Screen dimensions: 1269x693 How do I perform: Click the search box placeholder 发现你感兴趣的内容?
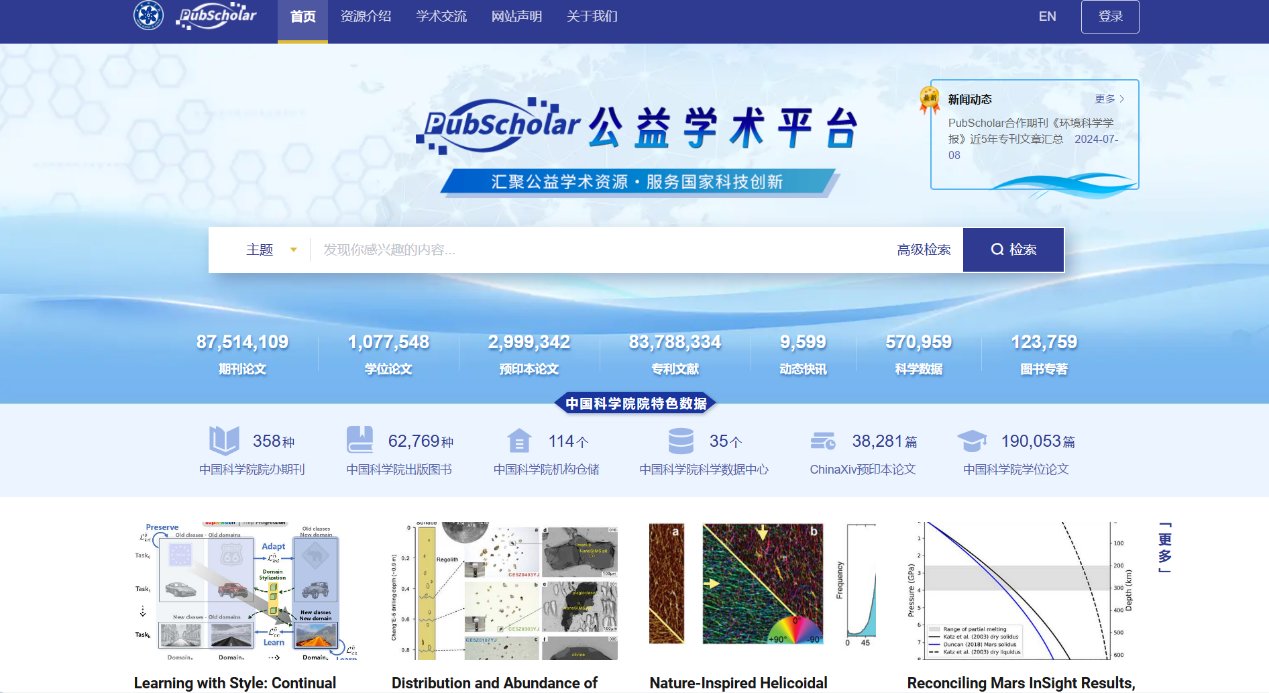click(x=389, y=250)
